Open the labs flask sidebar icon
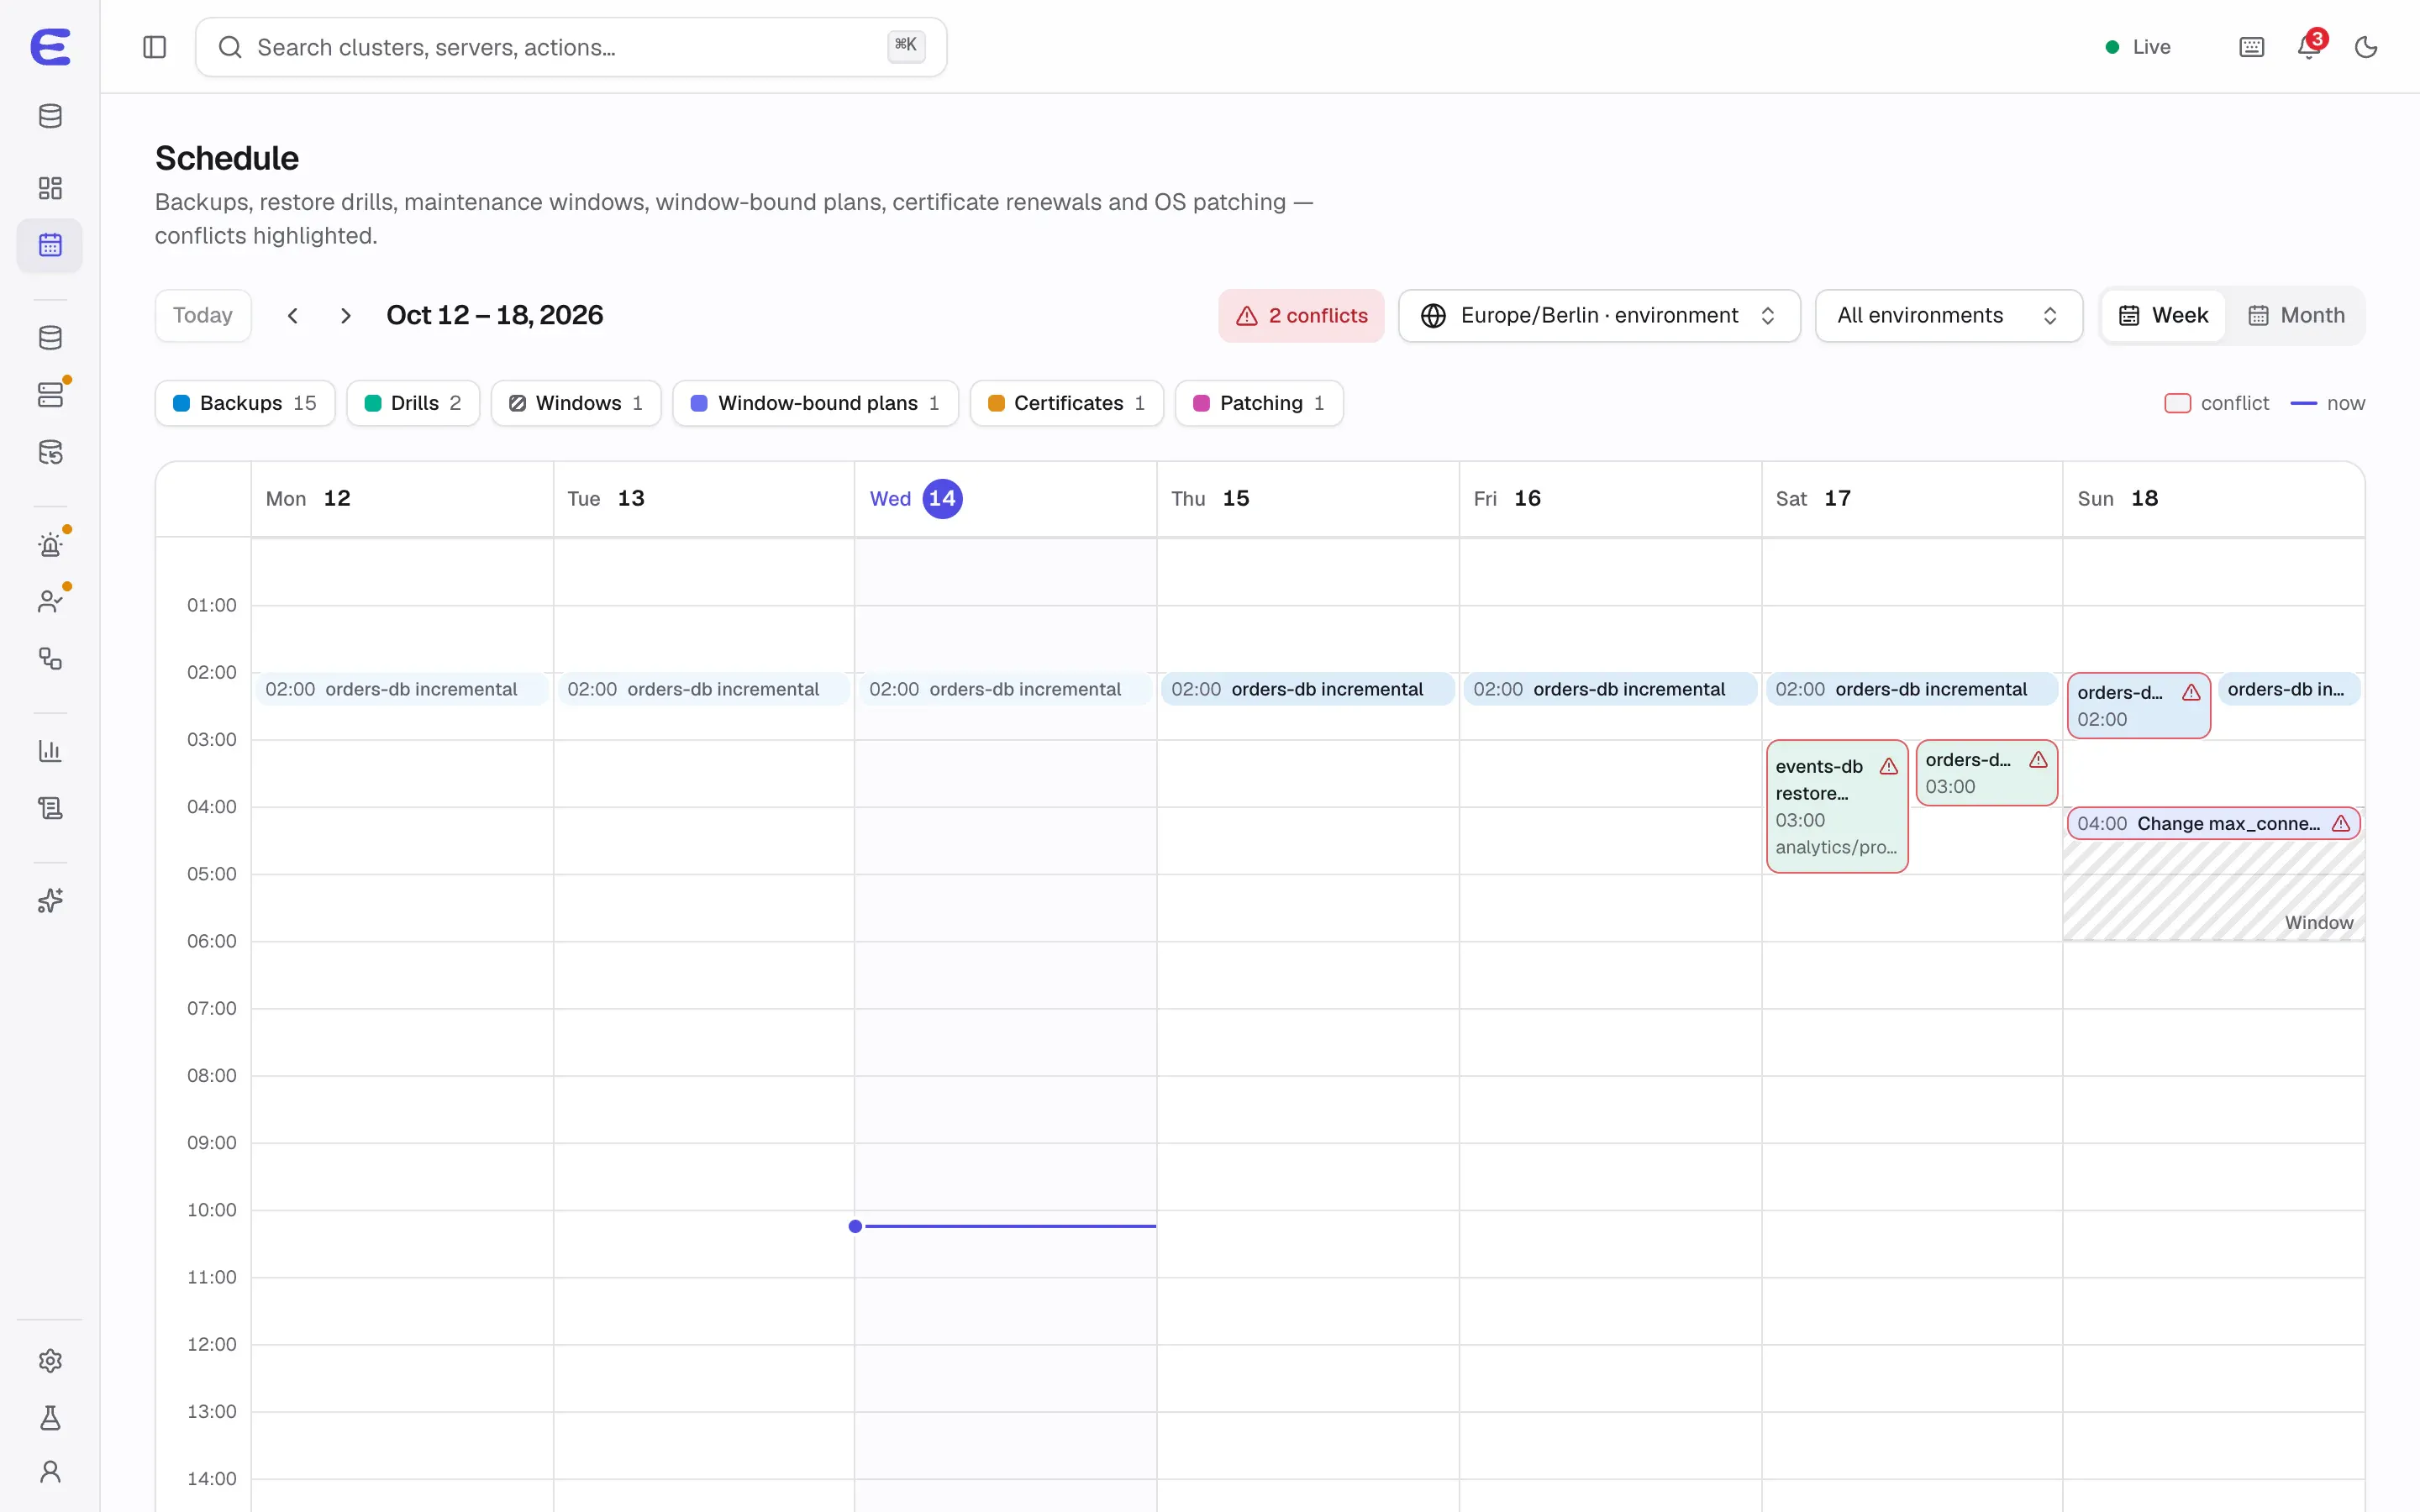 (50, 1418)
